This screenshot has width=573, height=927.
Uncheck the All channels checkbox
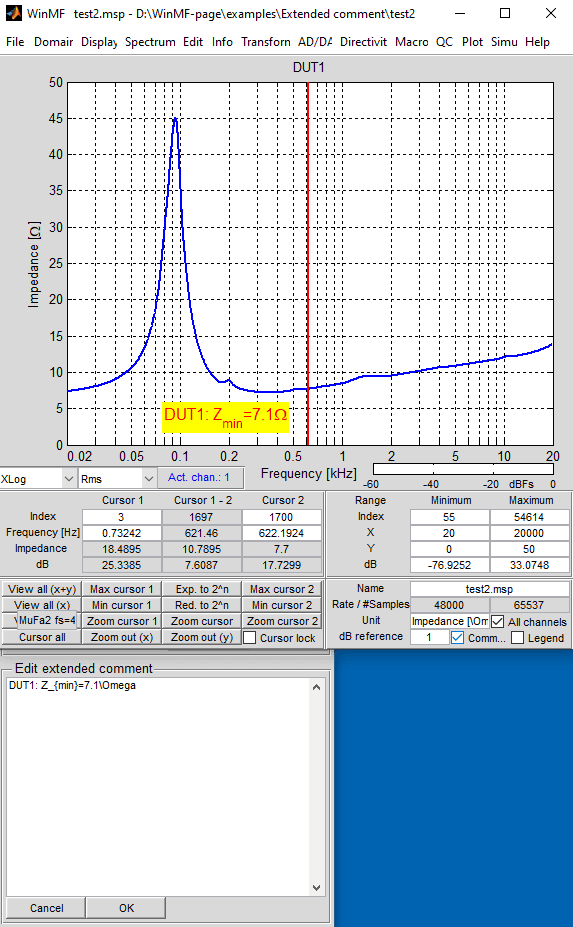497,622
